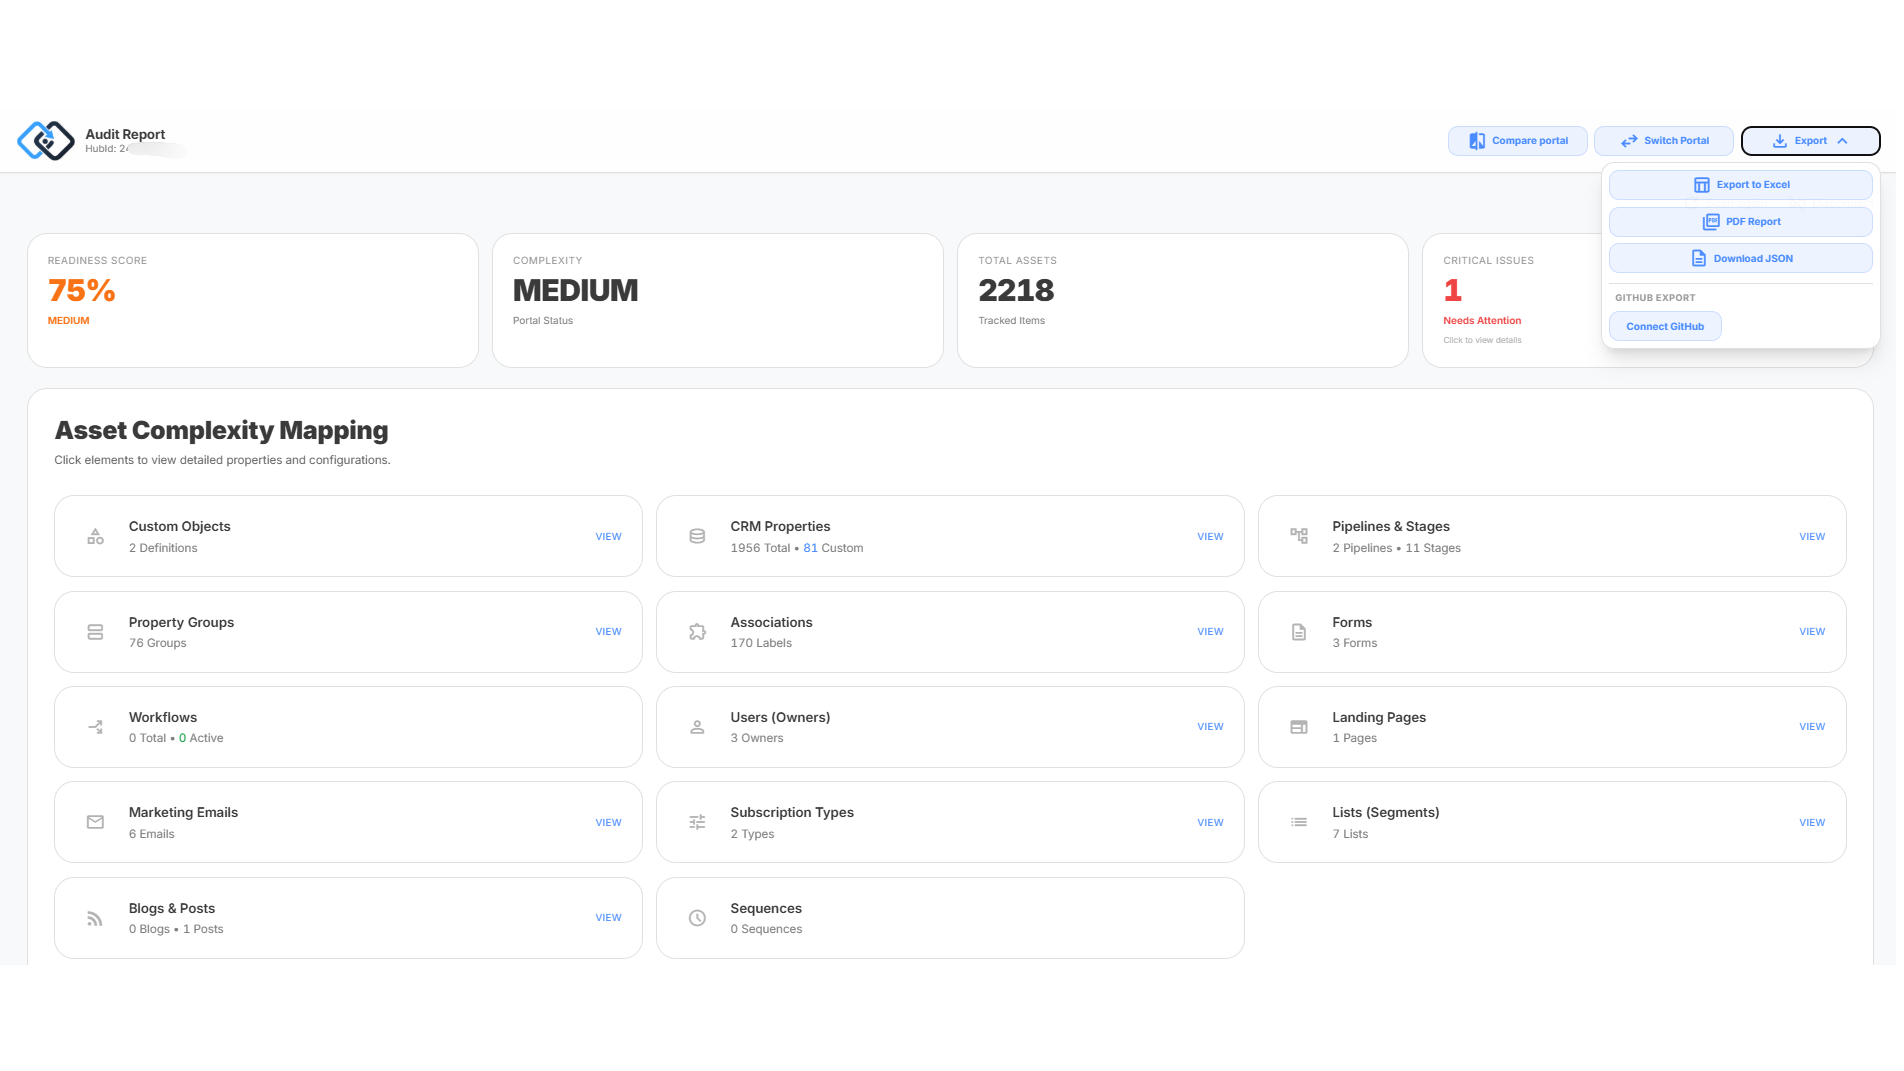1904x1071 pixels.
Task: Click the Switch Portal button
Action: (x=1663, y=141)
